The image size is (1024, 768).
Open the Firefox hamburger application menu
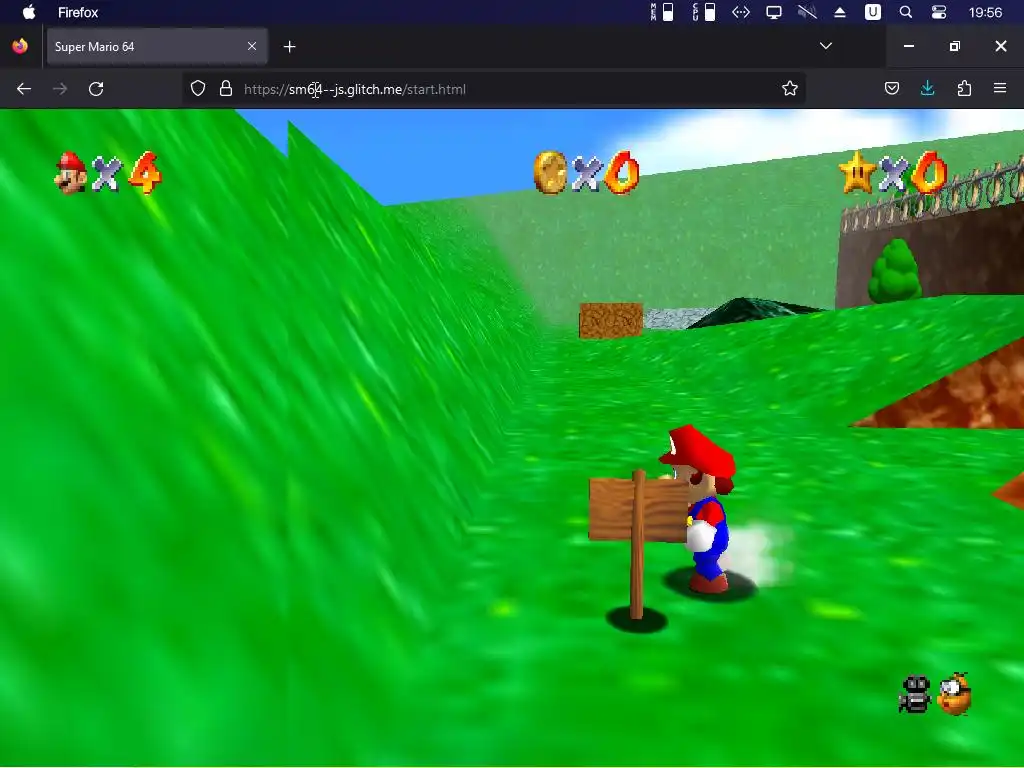tap(1000, 88)
